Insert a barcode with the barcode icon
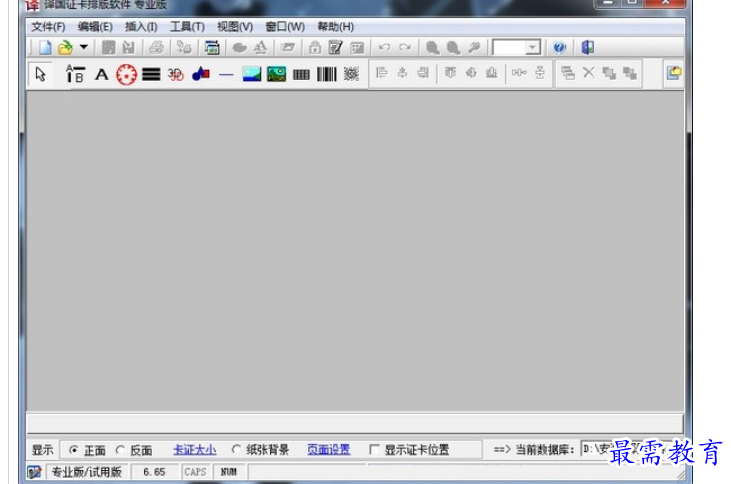This screenshot has height=484, width=731. click(x=326, y=74)
